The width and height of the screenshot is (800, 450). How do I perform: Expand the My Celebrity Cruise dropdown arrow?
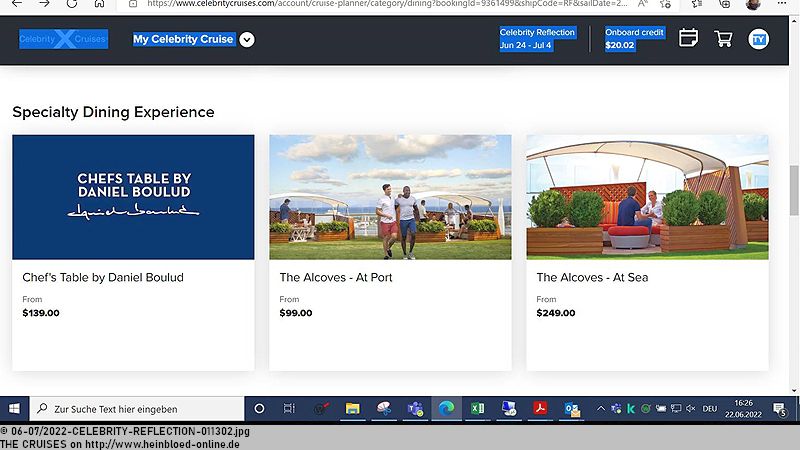(247, 39)
